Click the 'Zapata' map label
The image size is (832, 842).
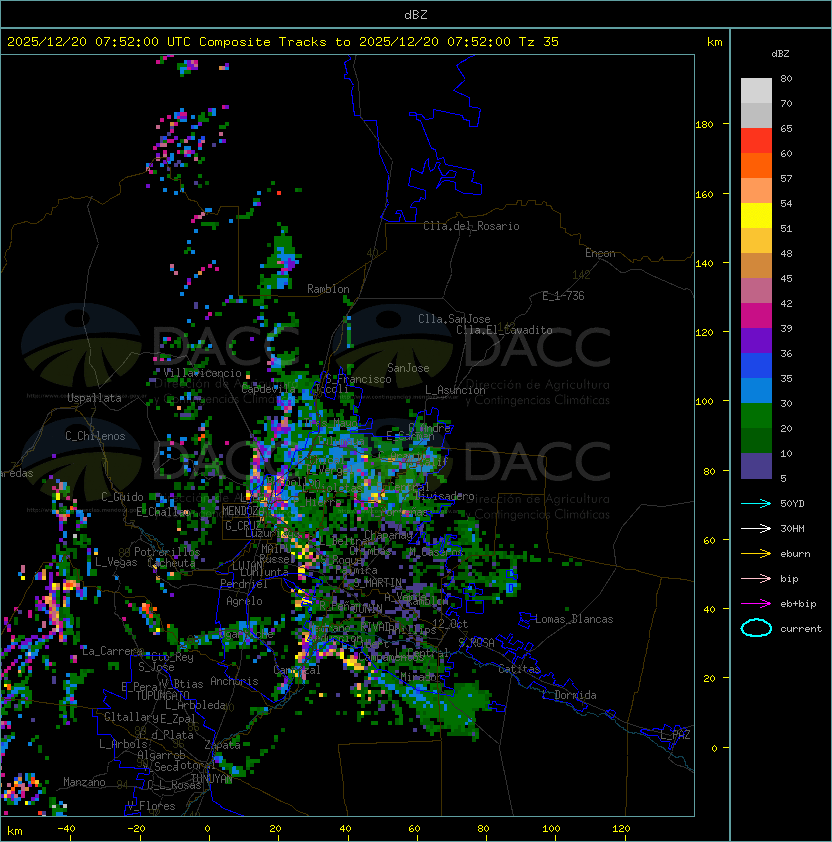click(222, 745)
